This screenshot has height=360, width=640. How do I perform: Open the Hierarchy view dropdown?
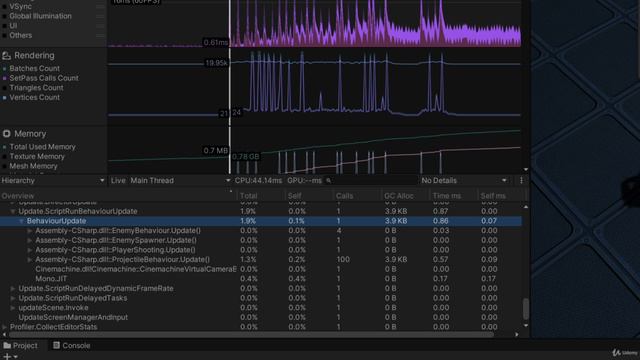pyautogui.click(x=53, y=180)
